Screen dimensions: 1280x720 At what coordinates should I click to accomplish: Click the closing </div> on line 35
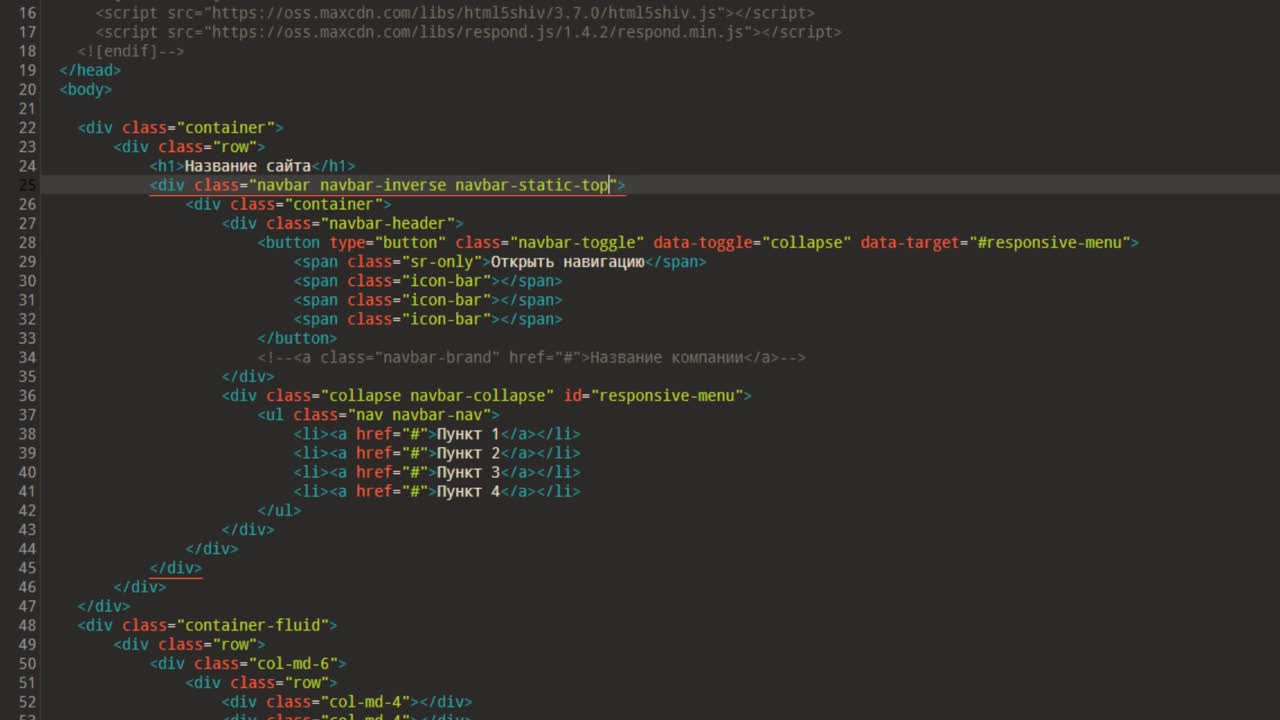248,376
